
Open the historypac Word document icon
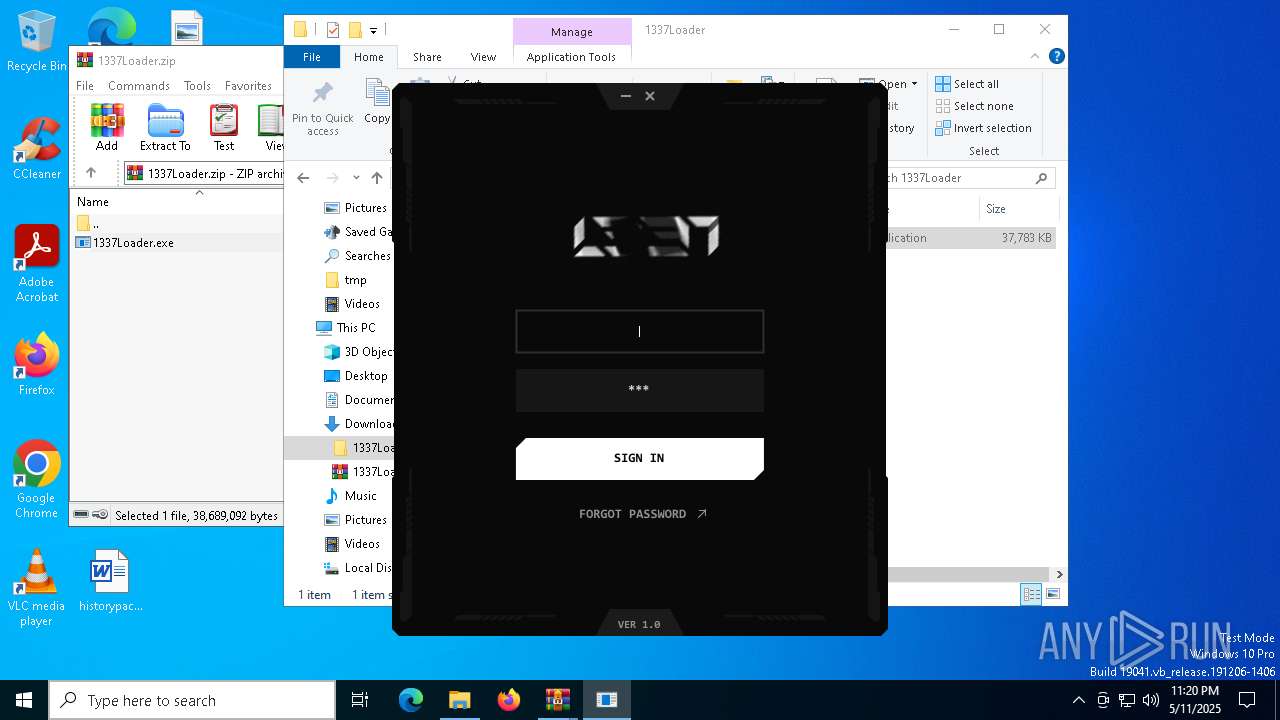click(x=110, y=580)
